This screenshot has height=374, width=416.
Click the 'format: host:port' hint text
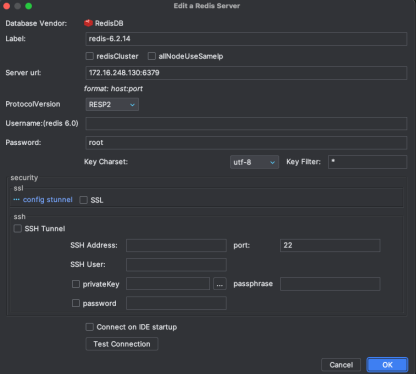pyautogui.click(x=113, y=89)
